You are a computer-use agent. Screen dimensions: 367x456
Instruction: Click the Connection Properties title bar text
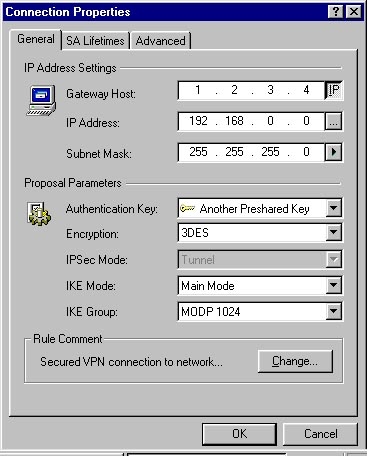click(x=68, y=12)
